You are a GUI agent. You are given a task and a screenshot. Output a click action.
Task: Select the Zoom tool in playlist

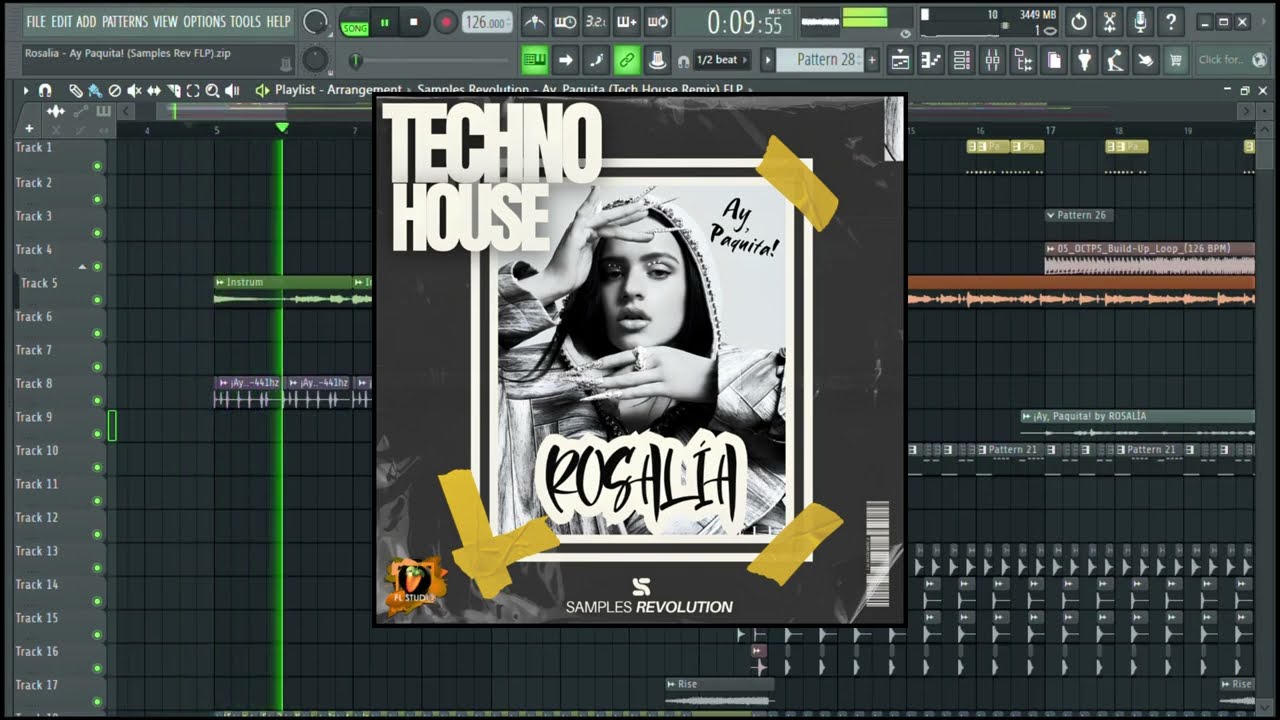[x=212, y=90]
